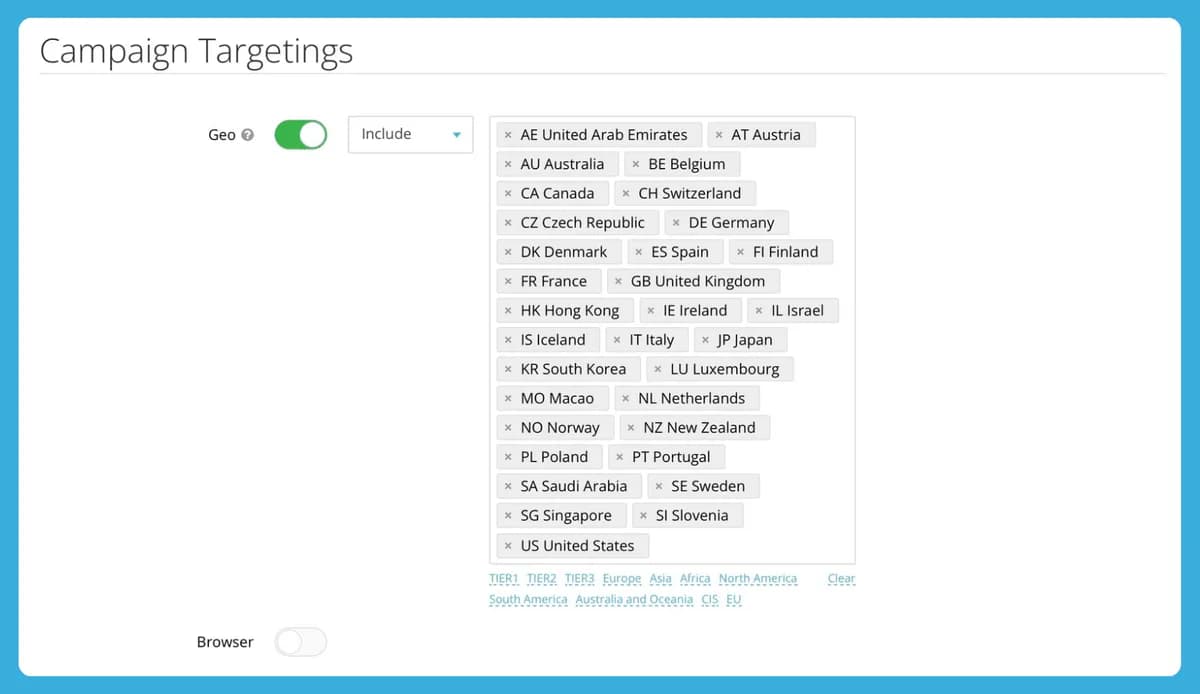The width and height of the screenshot is (1200, 694).
Task: Clear all selected countries
Action: point(841,579)
